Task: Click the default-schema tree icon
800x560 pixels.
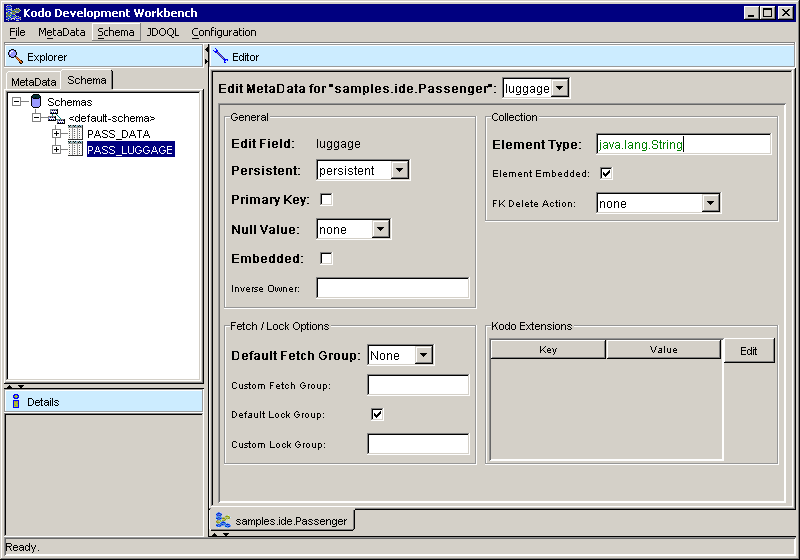Action: (x=56, y=117)
